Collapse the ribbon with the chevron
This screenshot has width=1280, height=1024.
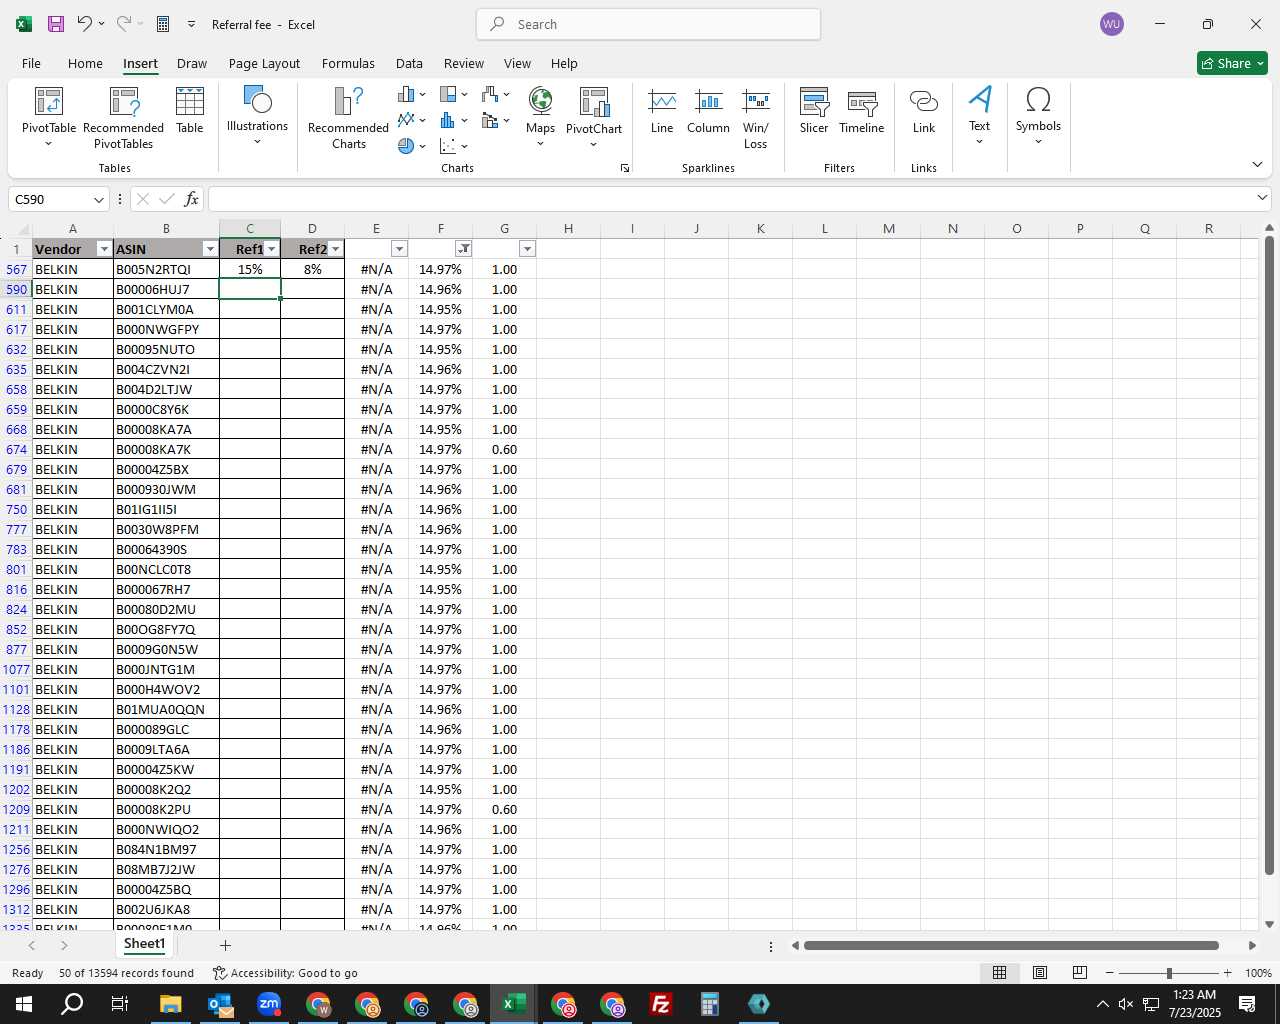point(1257,164)
